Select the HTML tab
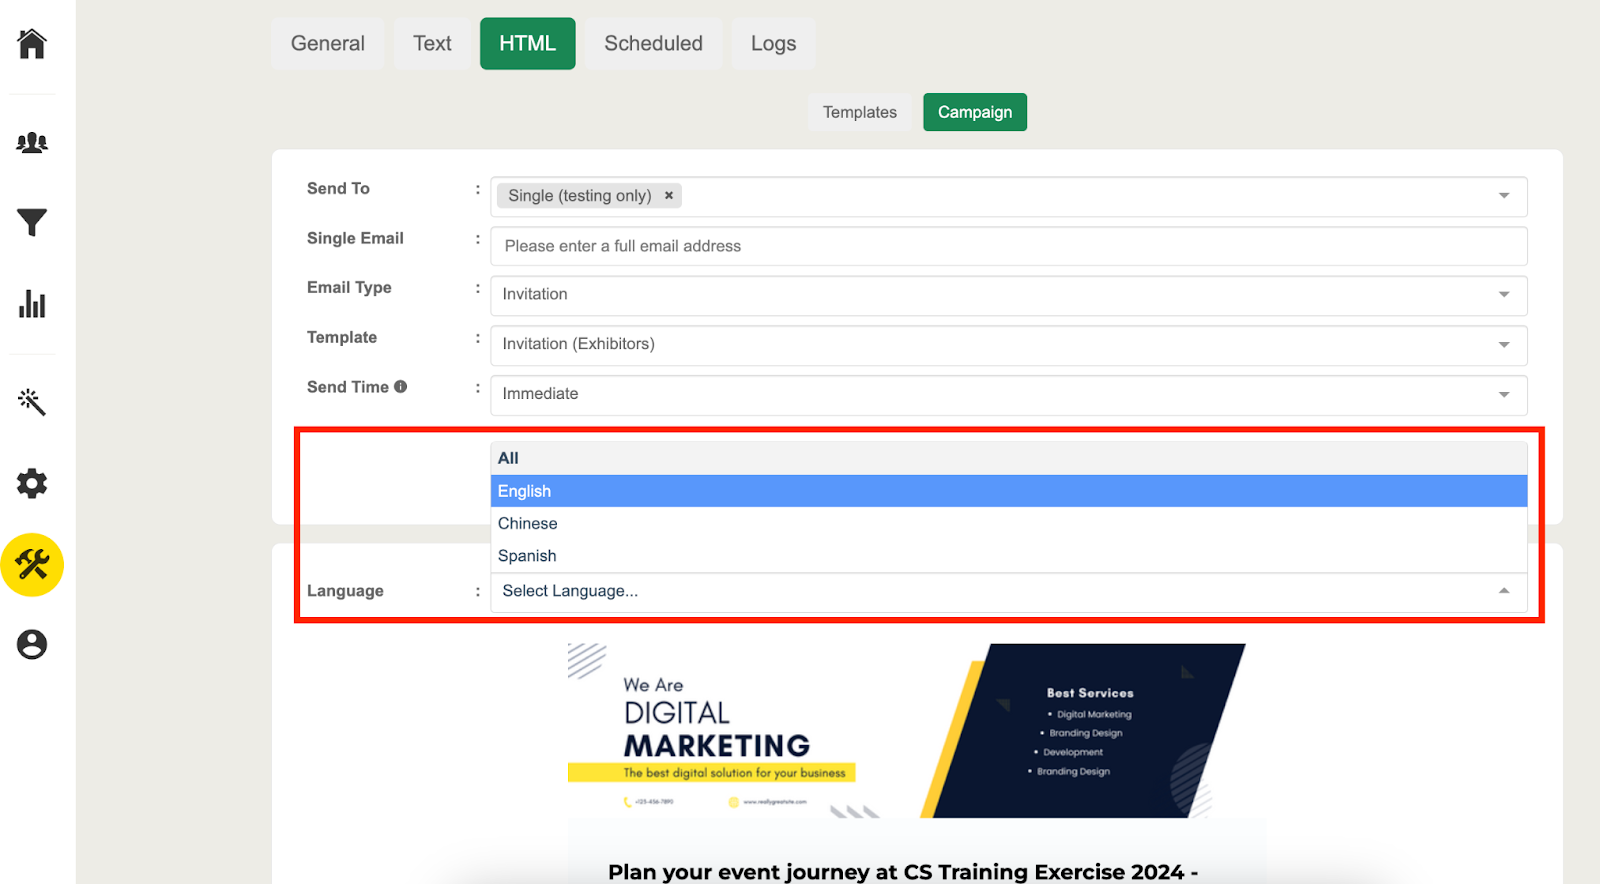 (x=528, y=44)
